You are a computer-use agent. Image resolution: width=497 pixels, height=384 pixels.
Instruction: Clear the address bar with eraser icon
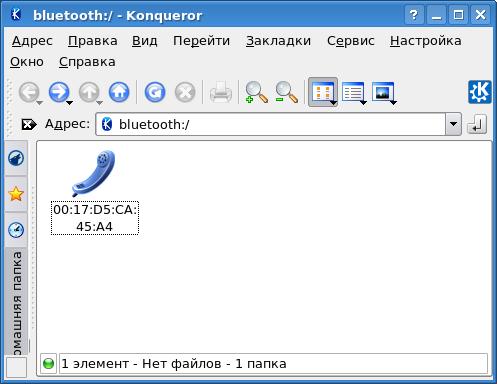[29, 125]
